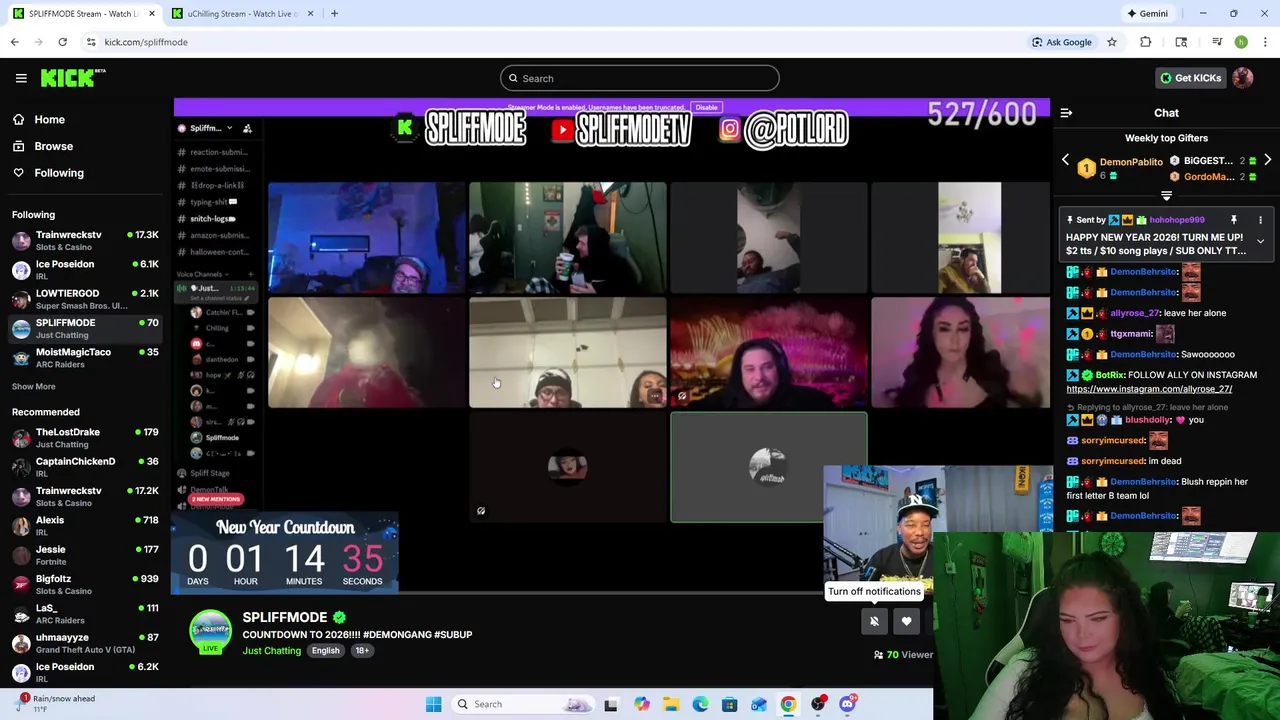Open the Chrome three-dot menu
Image resolution: width=1280 pixels, height=720 pixels.
(1265, 42)
